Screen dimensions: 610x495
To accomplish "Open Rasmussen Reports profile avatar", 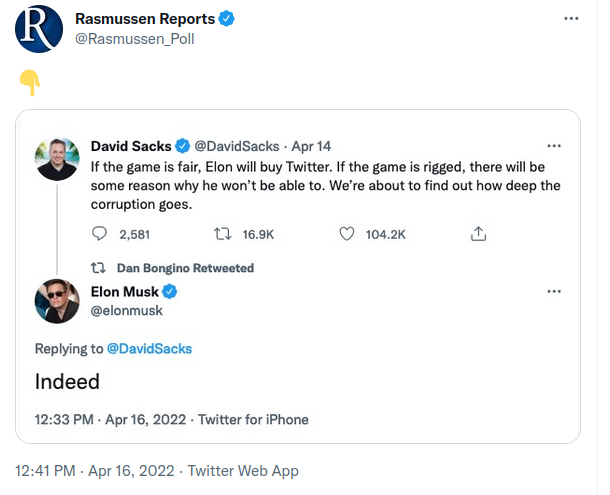I will 39,29.
